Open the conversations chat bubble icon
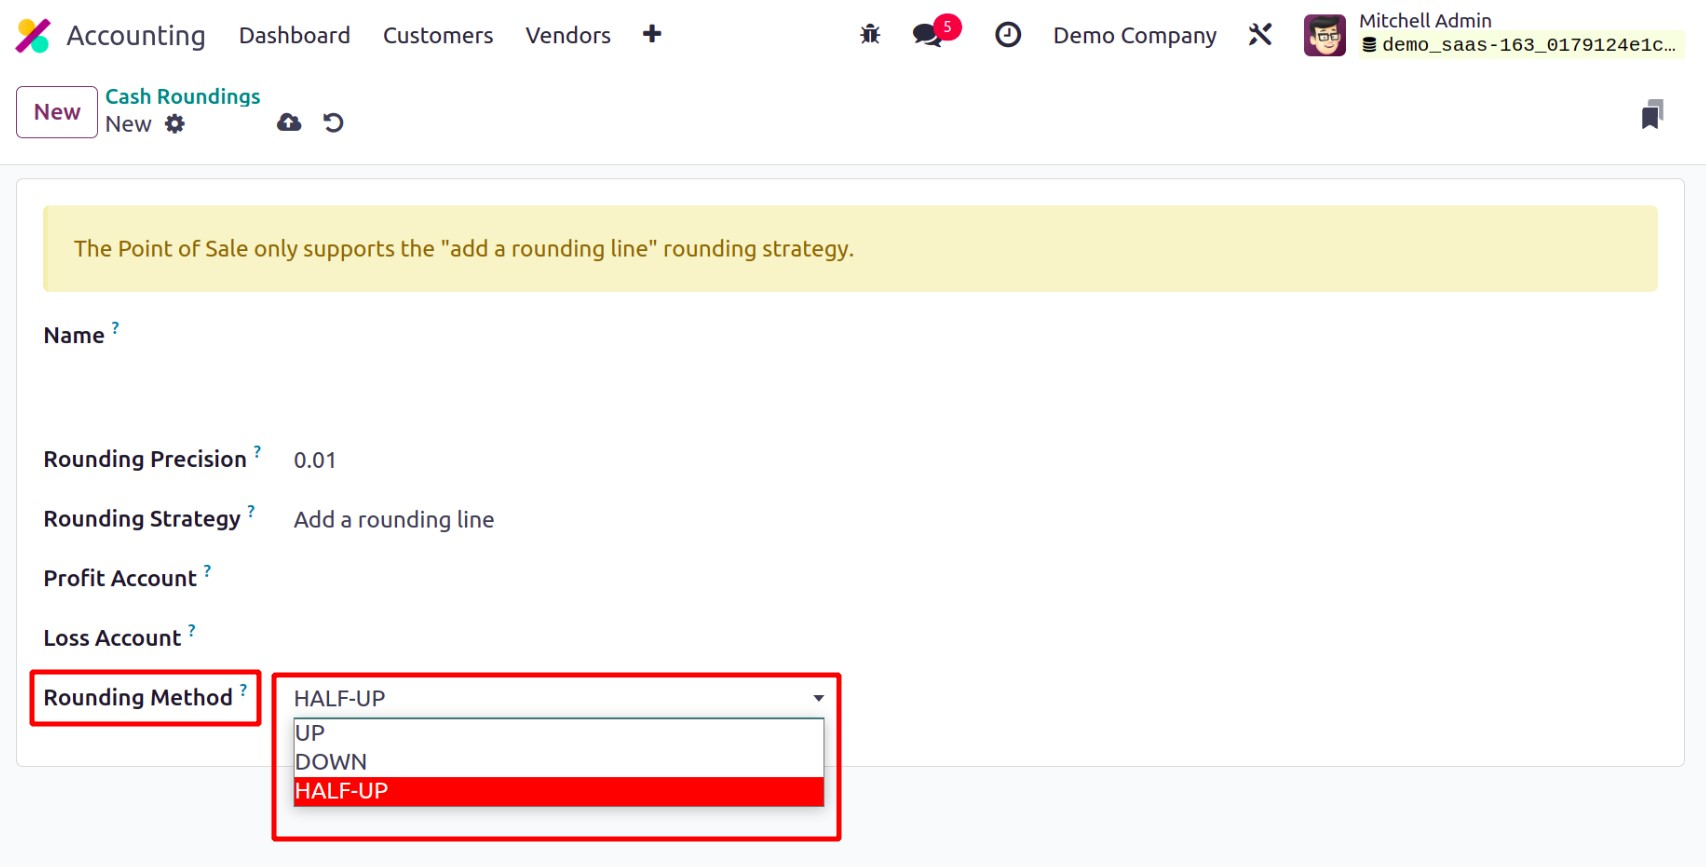The height and width of the screenshot is (867, 1706). [927, 35]
